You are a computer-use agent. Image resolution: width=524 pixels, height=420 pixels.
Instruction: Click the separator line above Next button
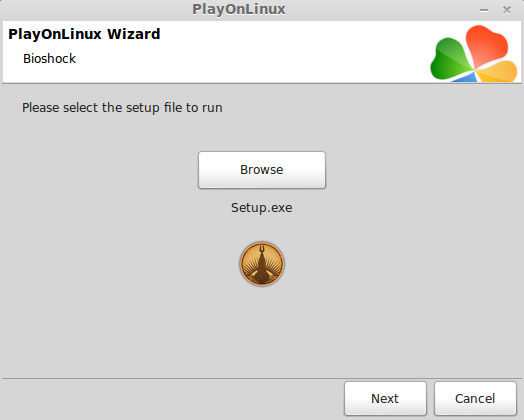(262, 379)
